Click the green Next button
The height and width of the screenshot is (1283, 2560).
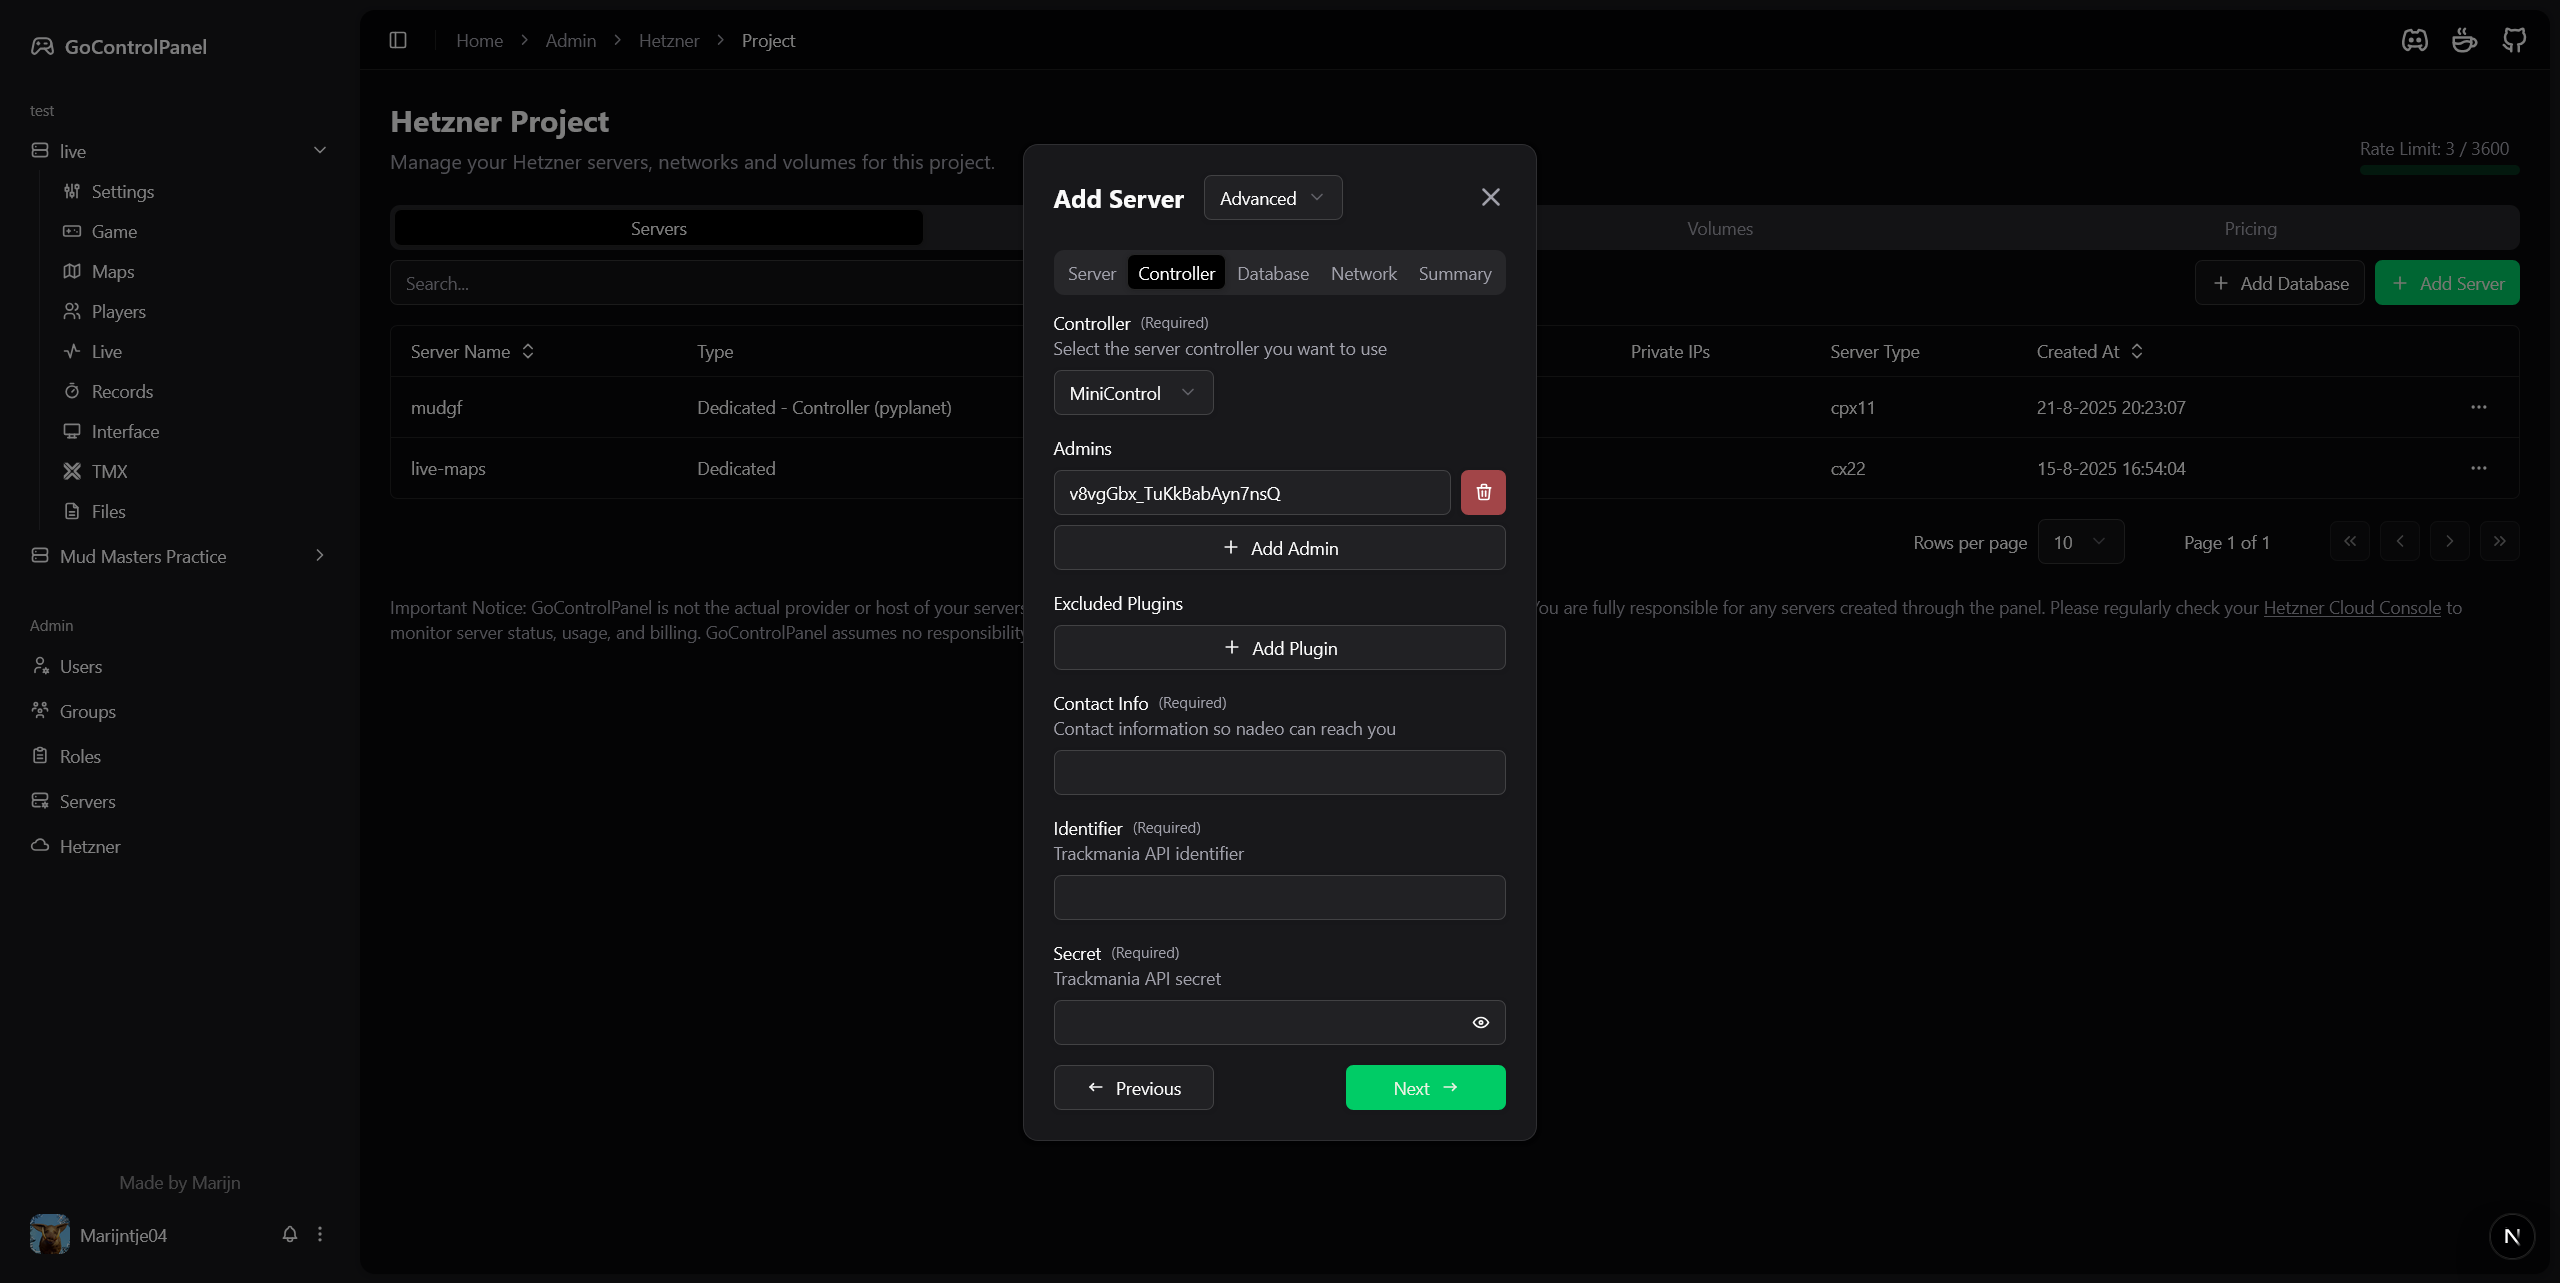[1424, 1088]
